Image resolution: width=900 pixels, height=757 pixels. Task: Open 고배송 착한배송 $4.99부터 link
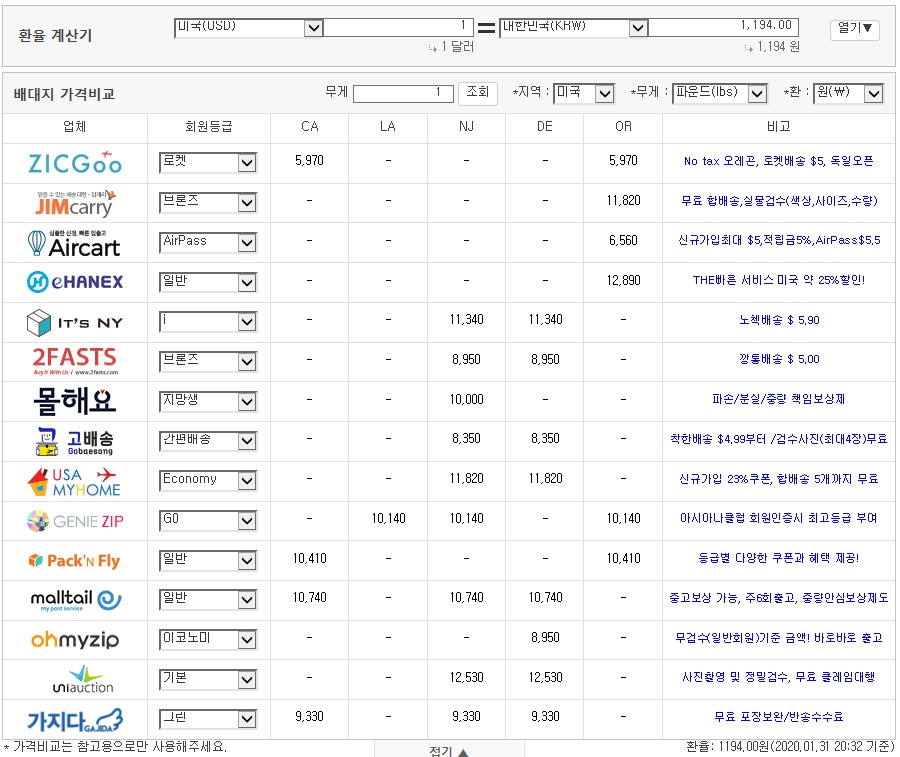pyautogui.click(x=779, y=439)
